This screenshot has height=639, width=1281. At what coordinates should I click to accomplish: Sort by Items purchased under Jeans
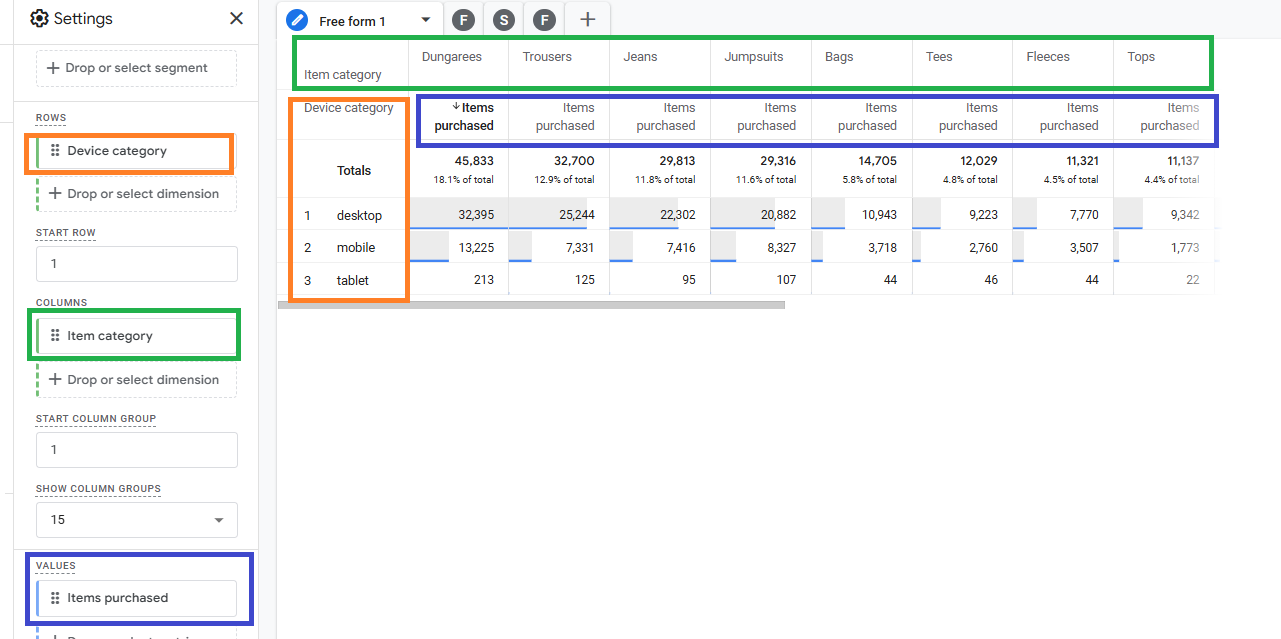(666, 117)
